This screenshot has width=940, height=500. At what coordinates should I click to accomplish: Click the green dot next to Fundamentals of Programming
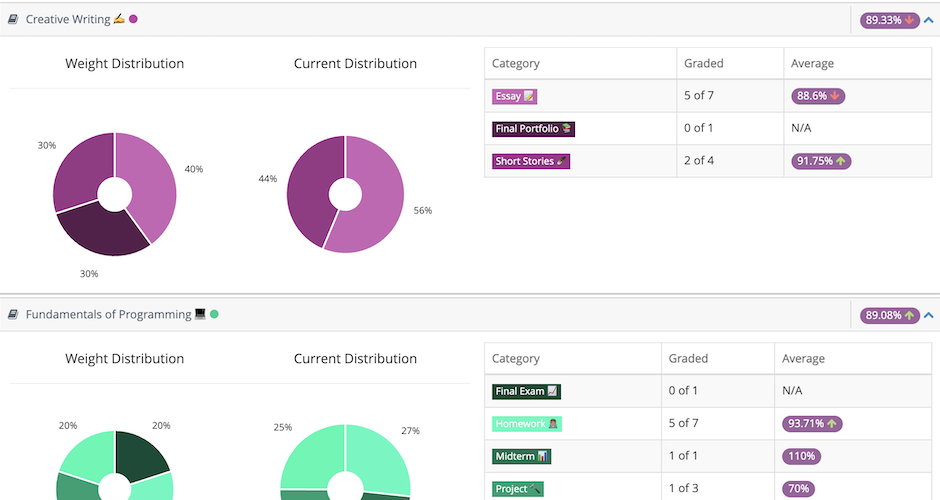214,315
